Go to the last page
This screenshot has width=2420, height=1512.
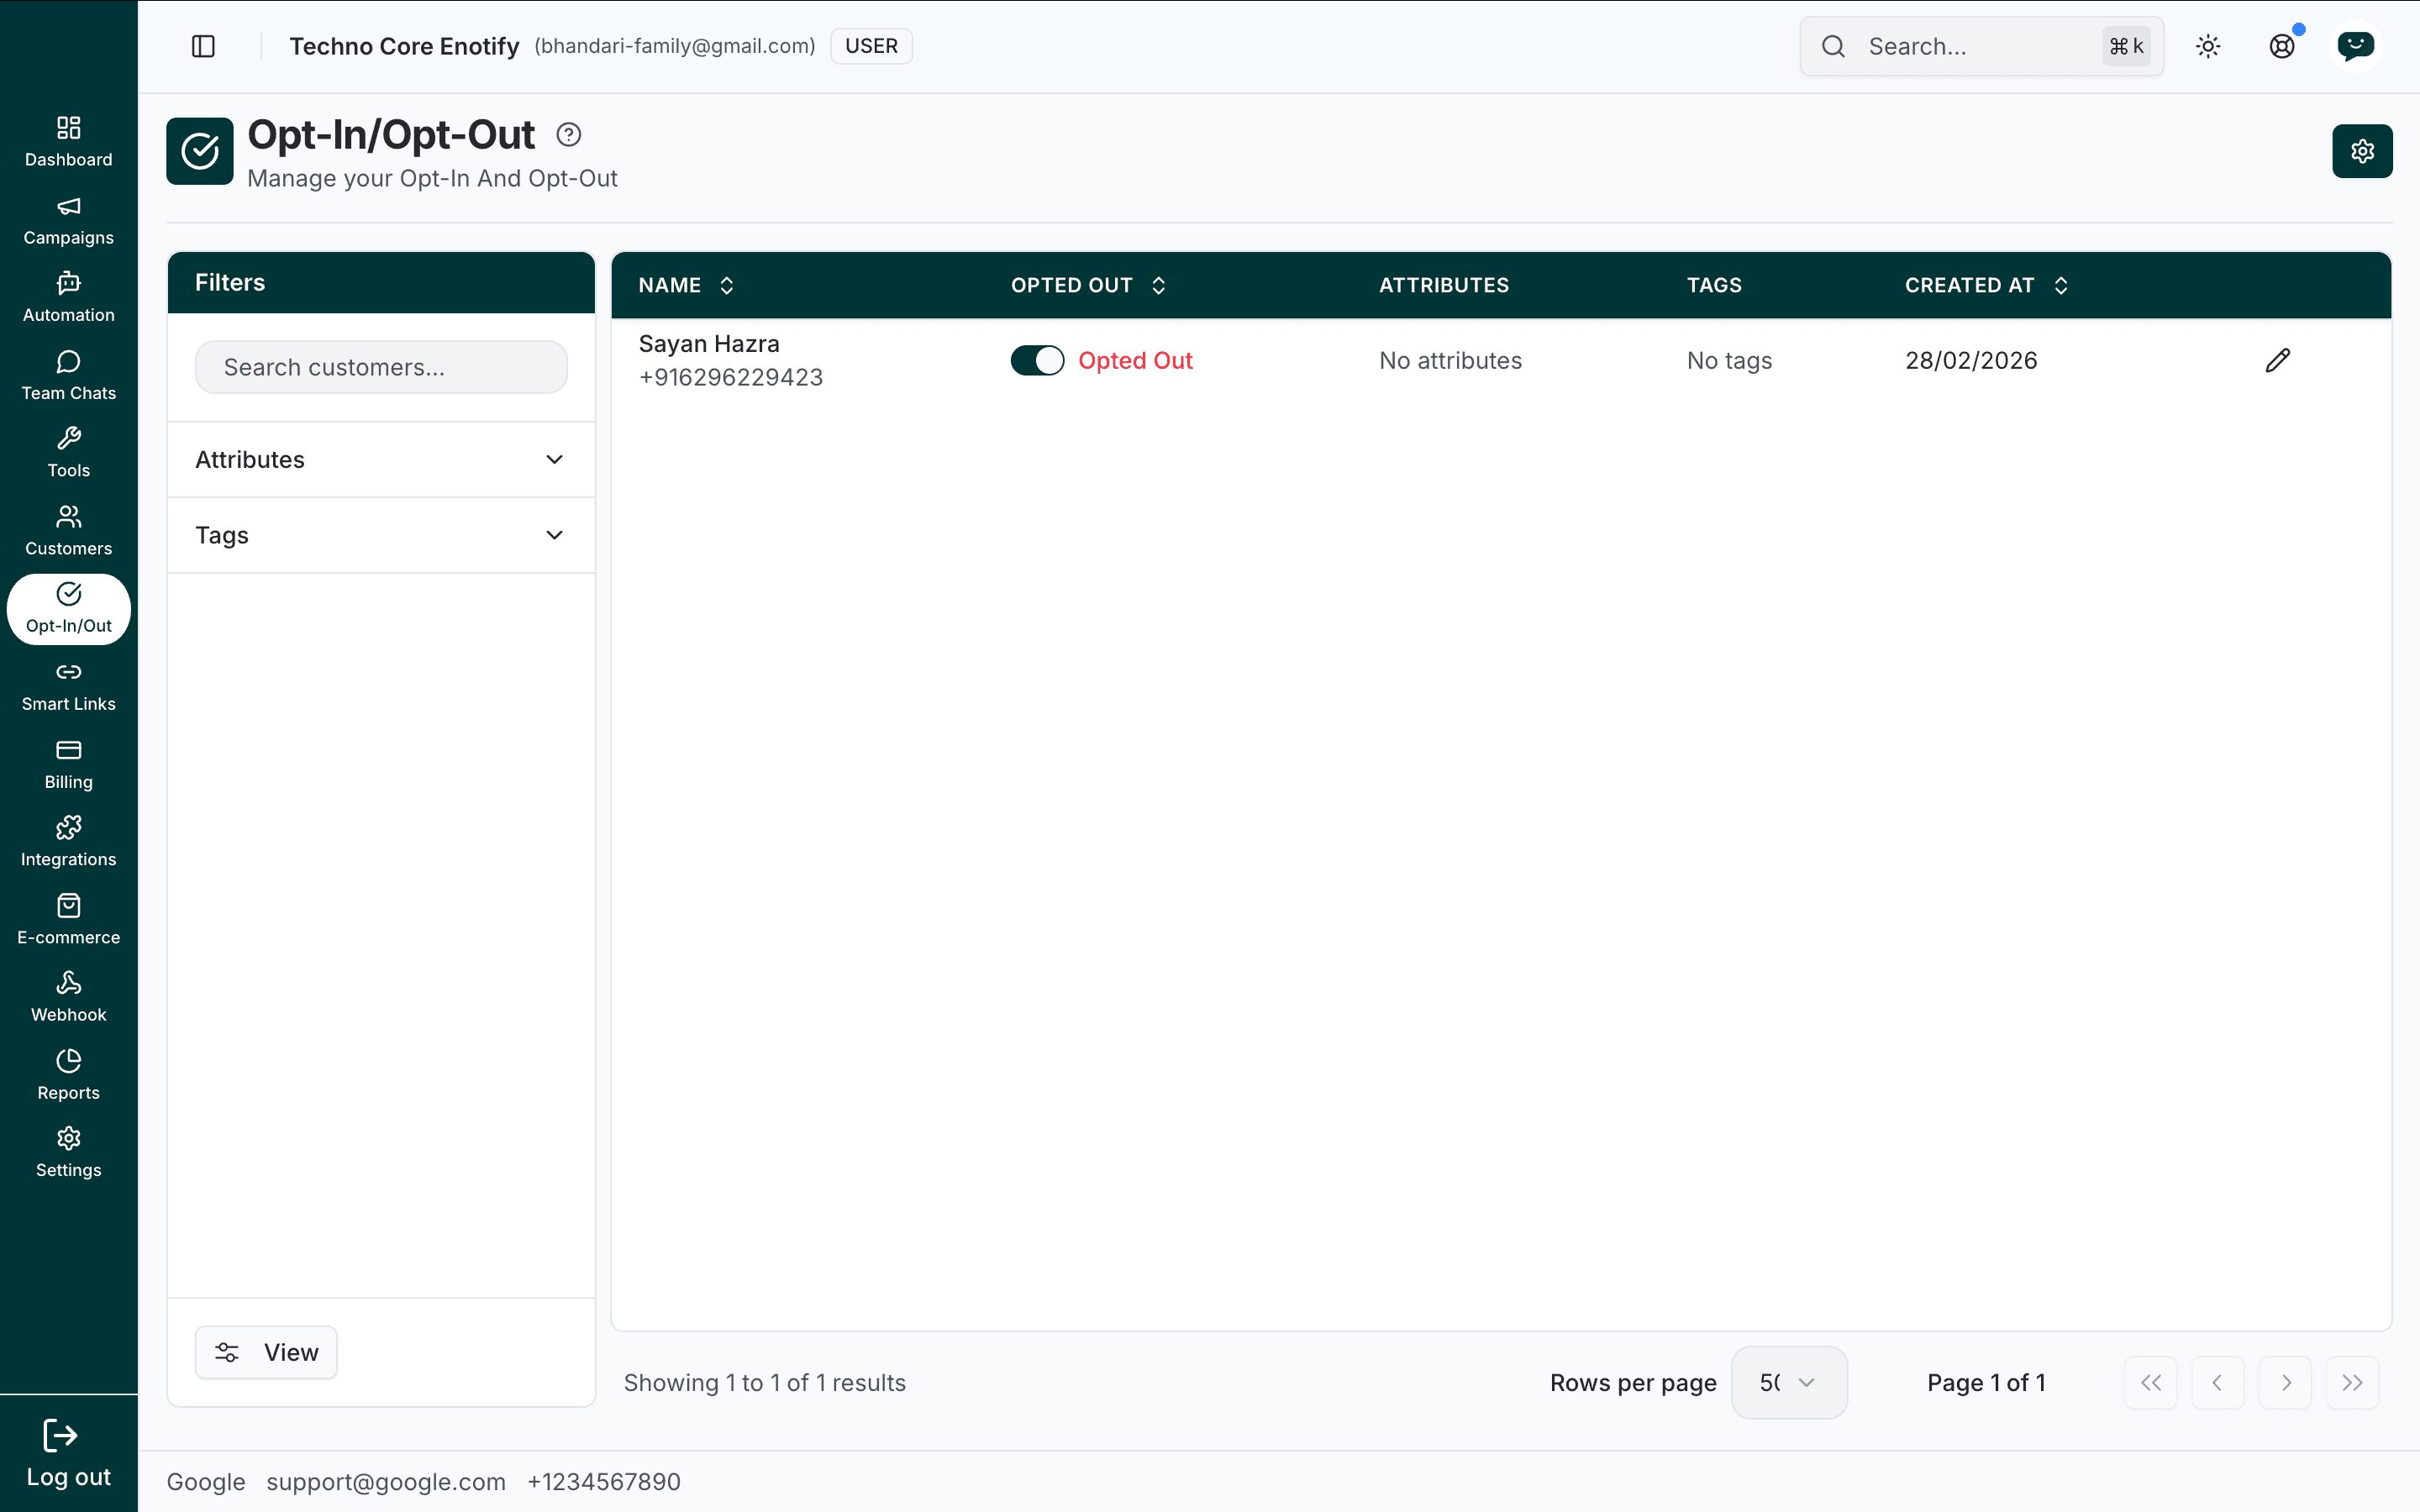pos(2352,1382)
